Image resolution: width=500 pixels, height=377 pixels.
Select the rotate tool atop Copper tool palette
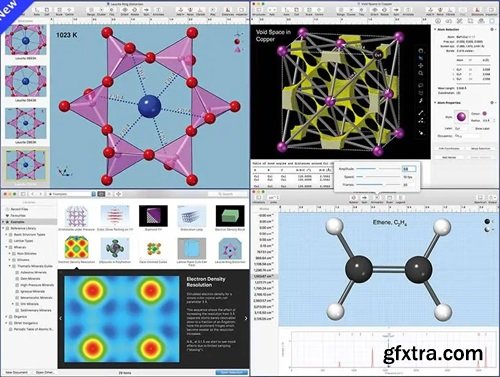pos(421,51)
